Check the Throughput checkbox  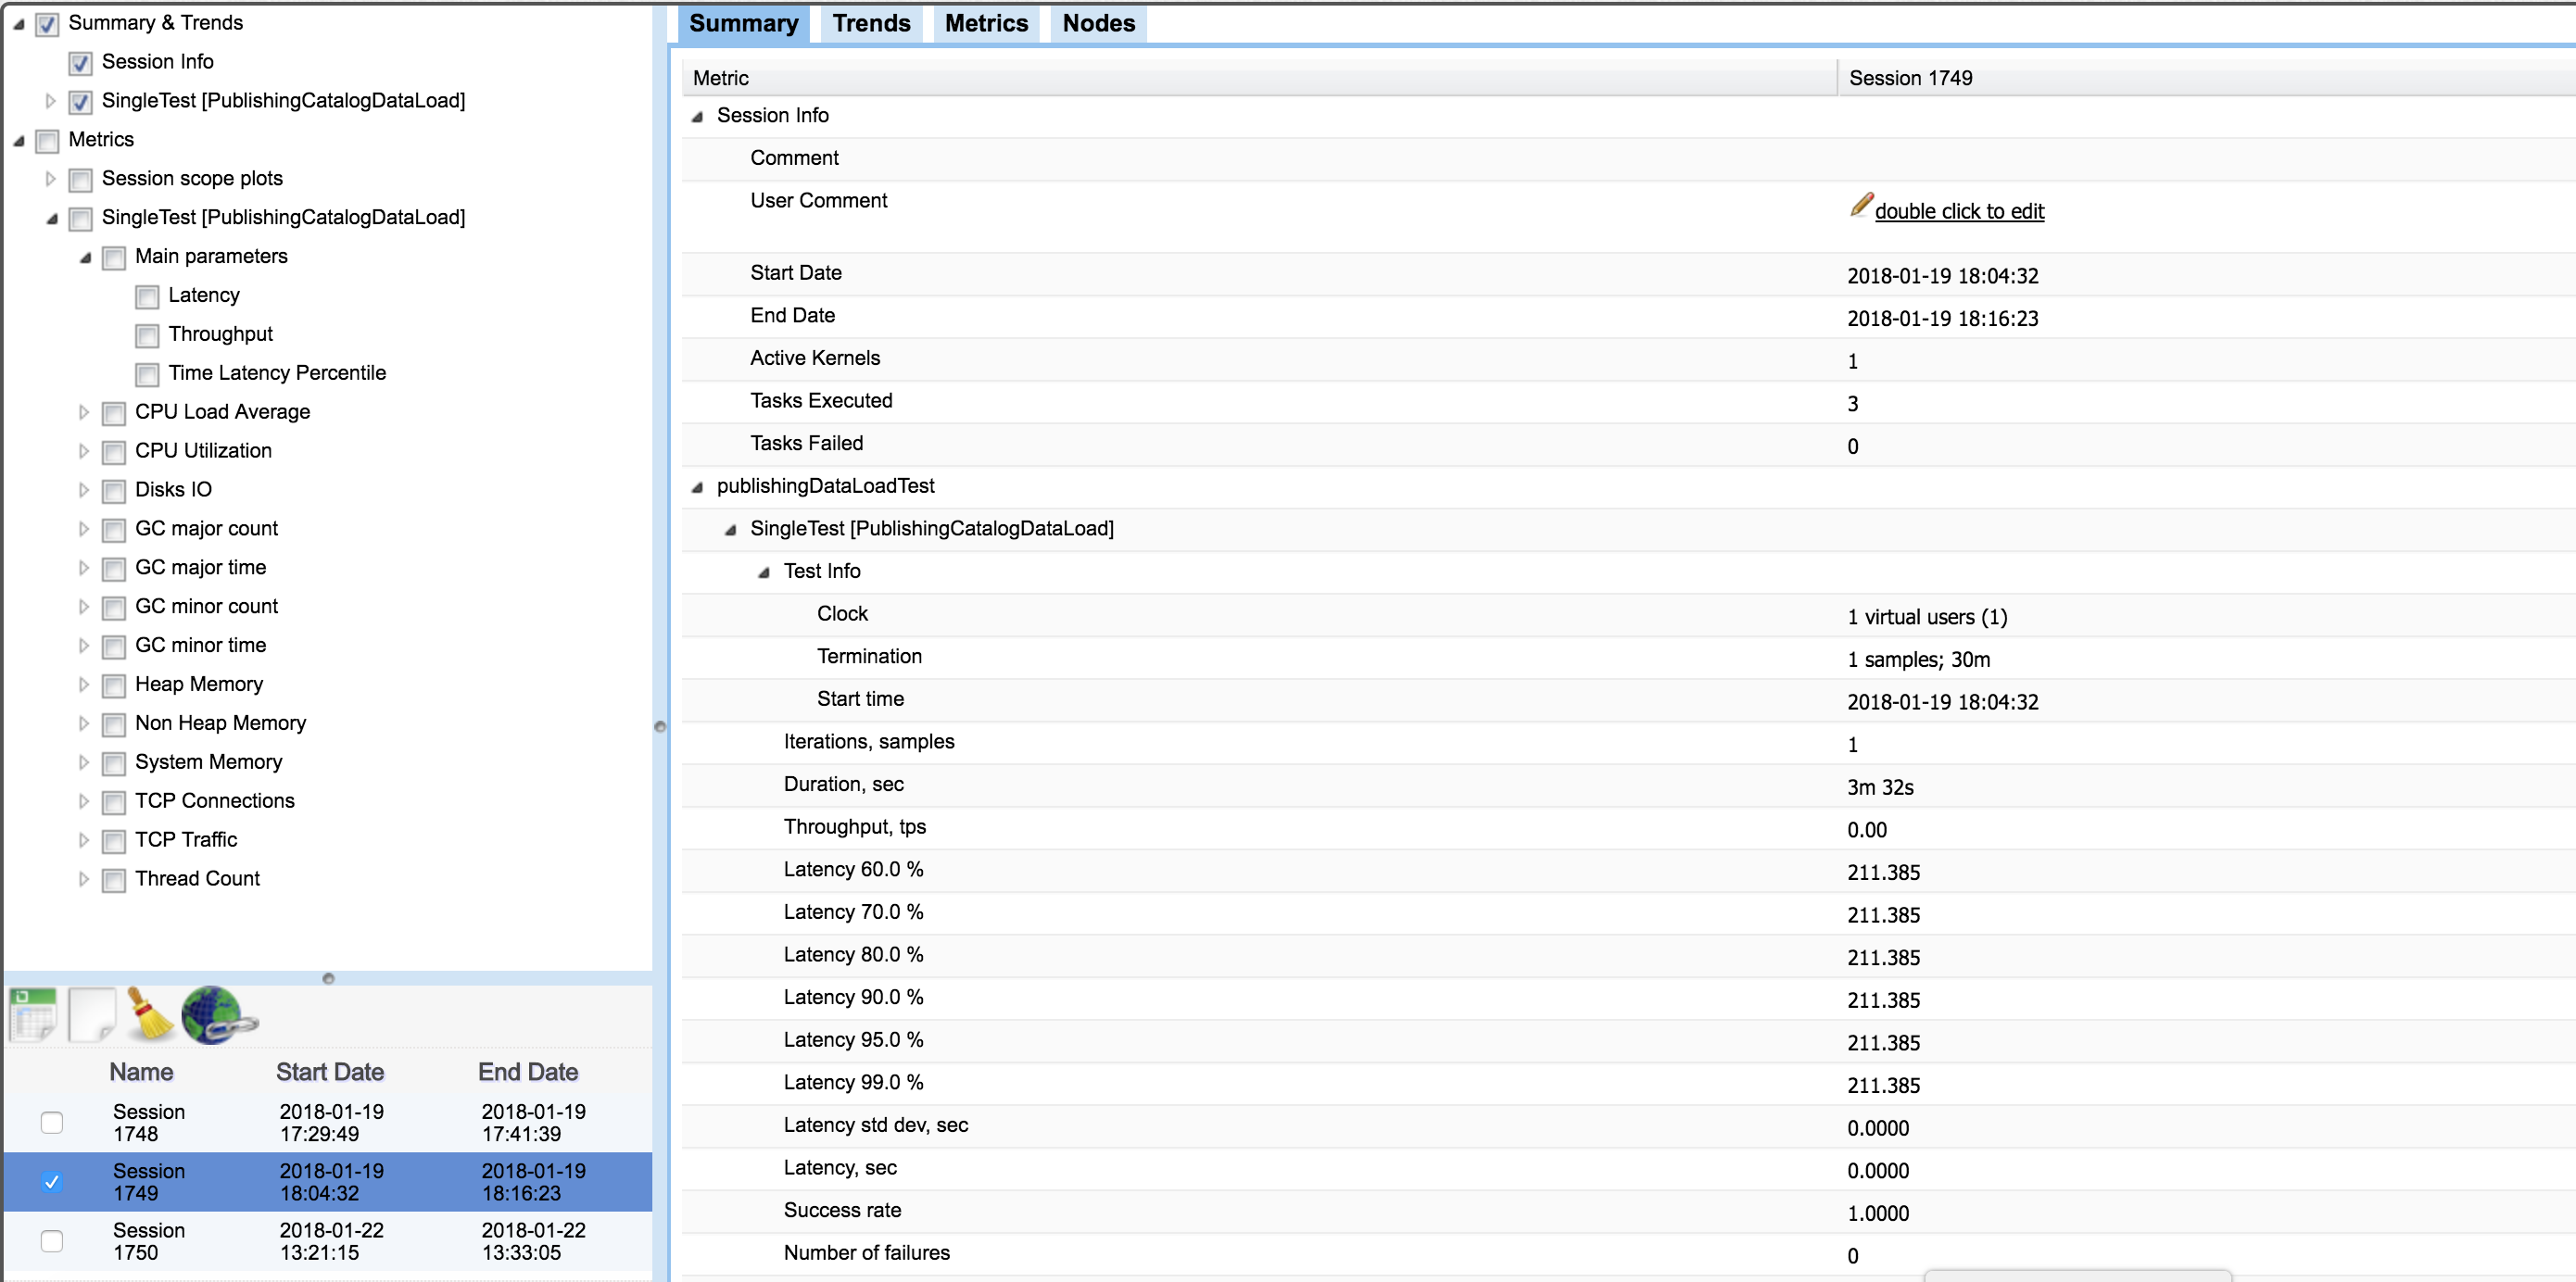pyautogui.click(x=147, y=336)
